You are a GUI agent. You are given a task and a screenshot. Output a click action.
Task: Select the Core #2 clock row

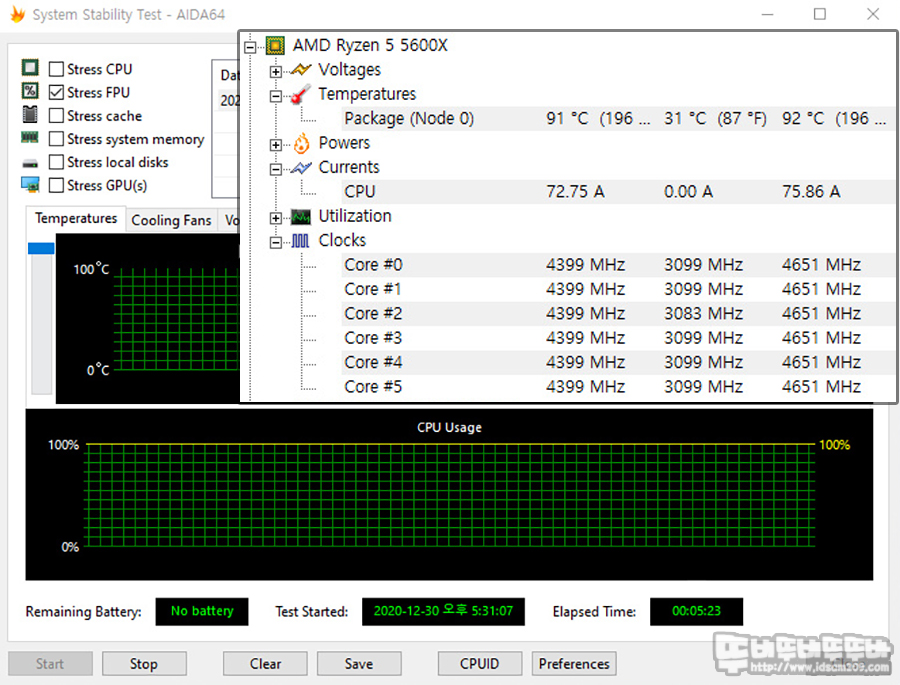[618, 314]
